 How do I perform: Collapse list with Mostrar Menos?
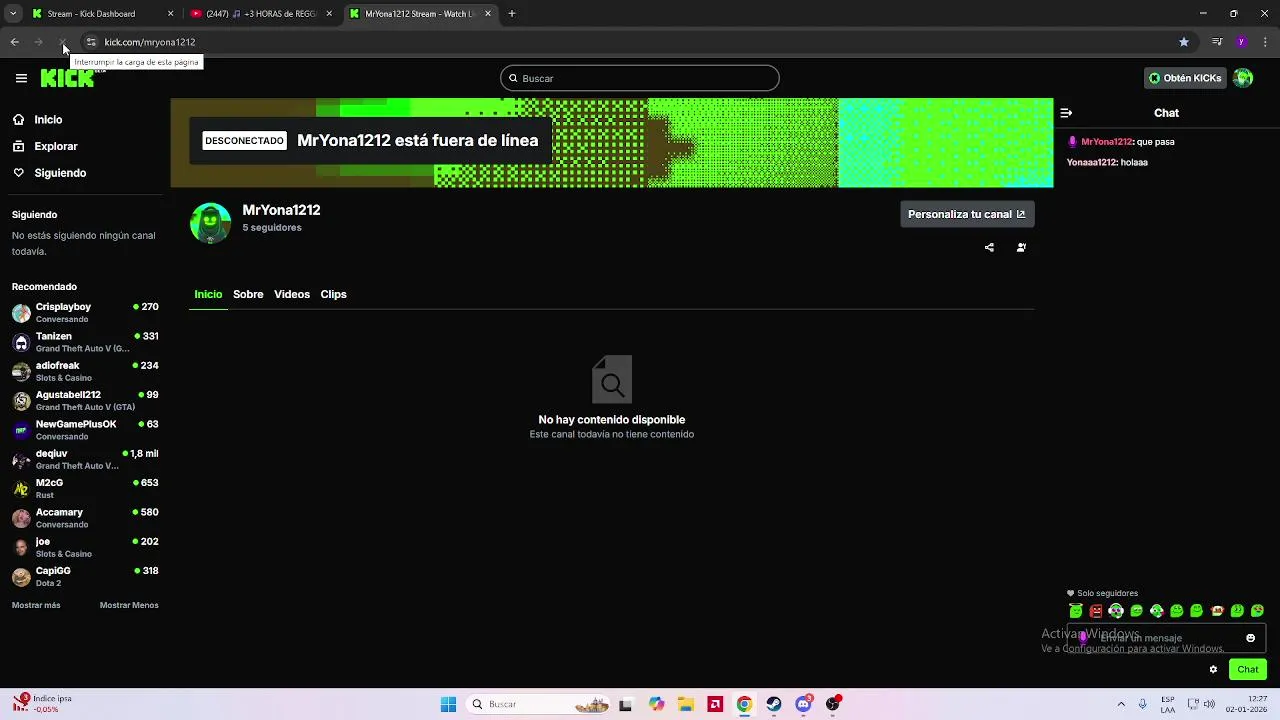[129, 605]
